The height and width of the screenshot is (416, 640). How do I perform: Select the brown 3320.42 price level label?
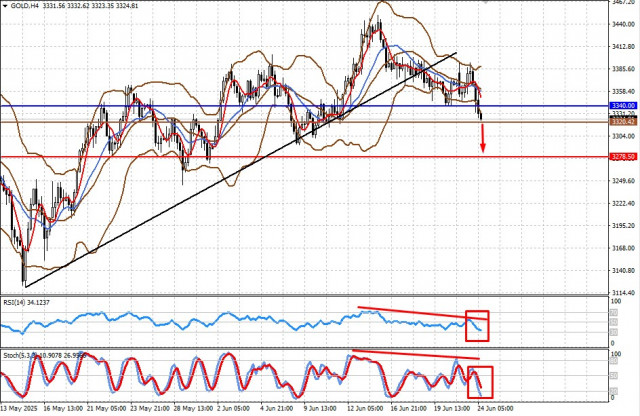pos(623,122)
